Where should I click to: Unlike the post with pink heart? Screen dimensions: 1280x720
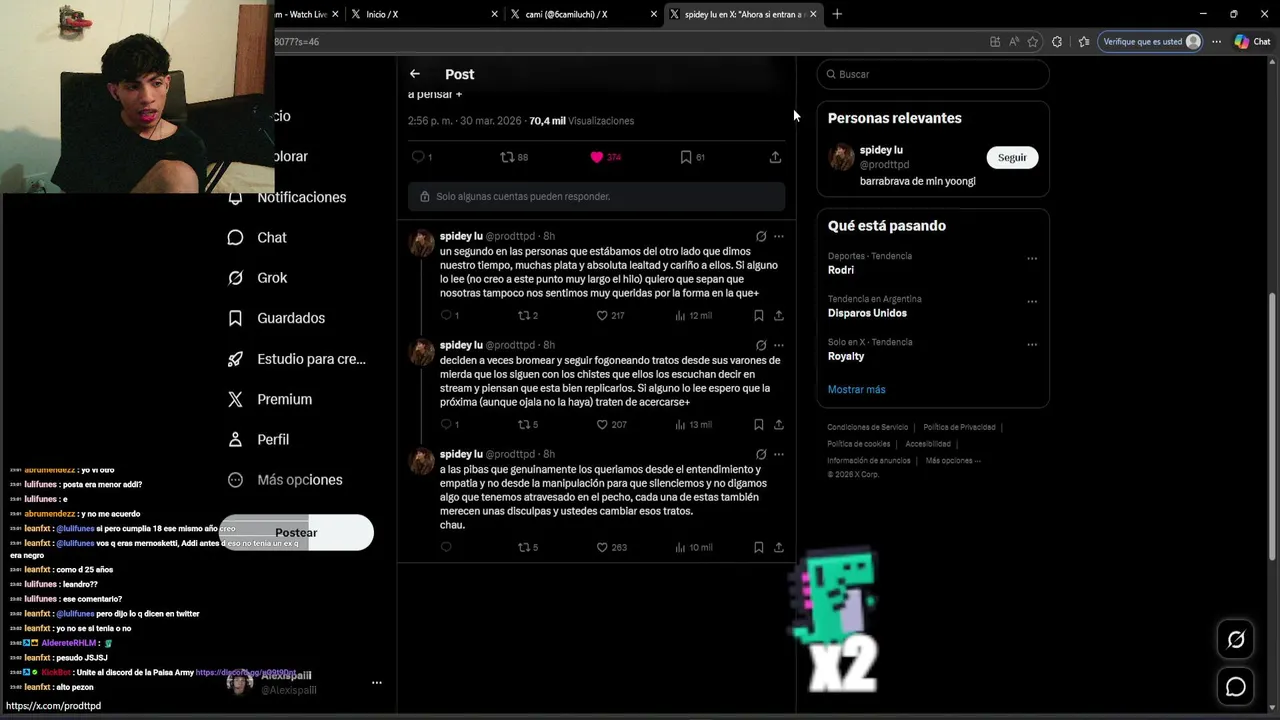point(597,157)
